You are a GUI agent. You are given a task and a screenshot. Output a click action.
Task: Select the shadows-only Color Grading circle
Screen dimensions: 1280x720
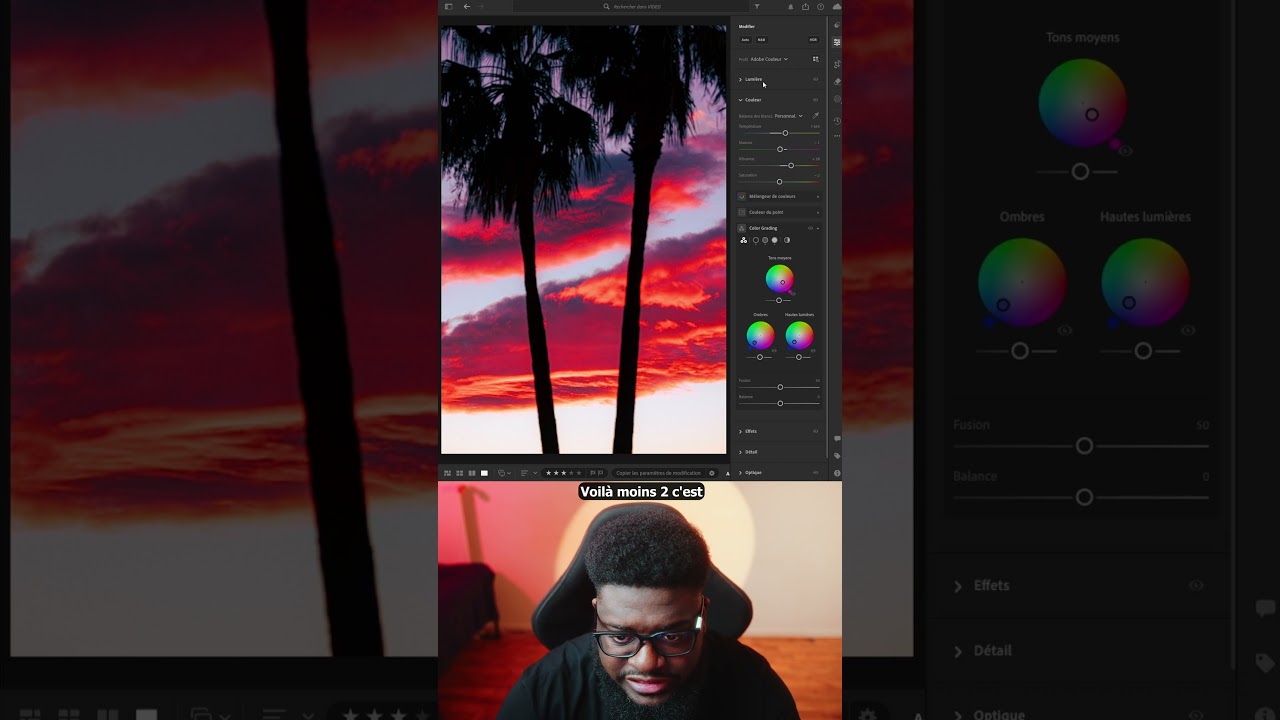pyautogui.click(x=756, y=240)
